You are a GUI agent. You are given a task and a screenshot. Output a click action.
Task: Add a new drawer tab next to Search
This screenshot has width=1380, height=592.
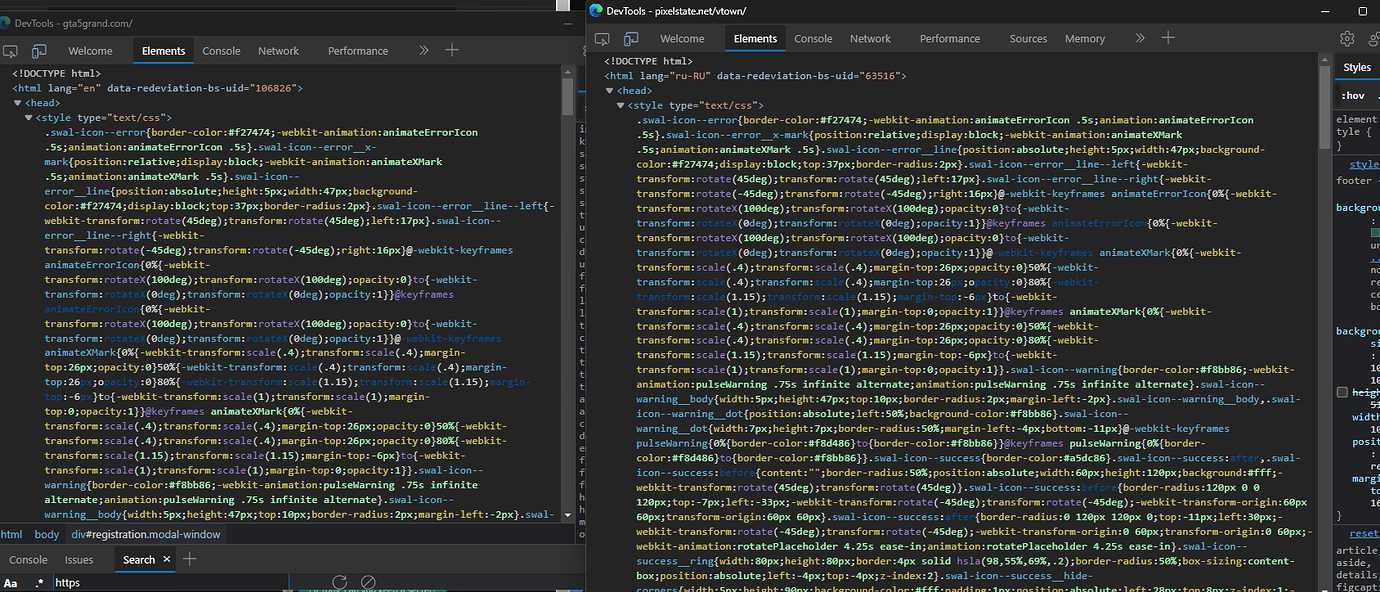click(x=189, y=559)
